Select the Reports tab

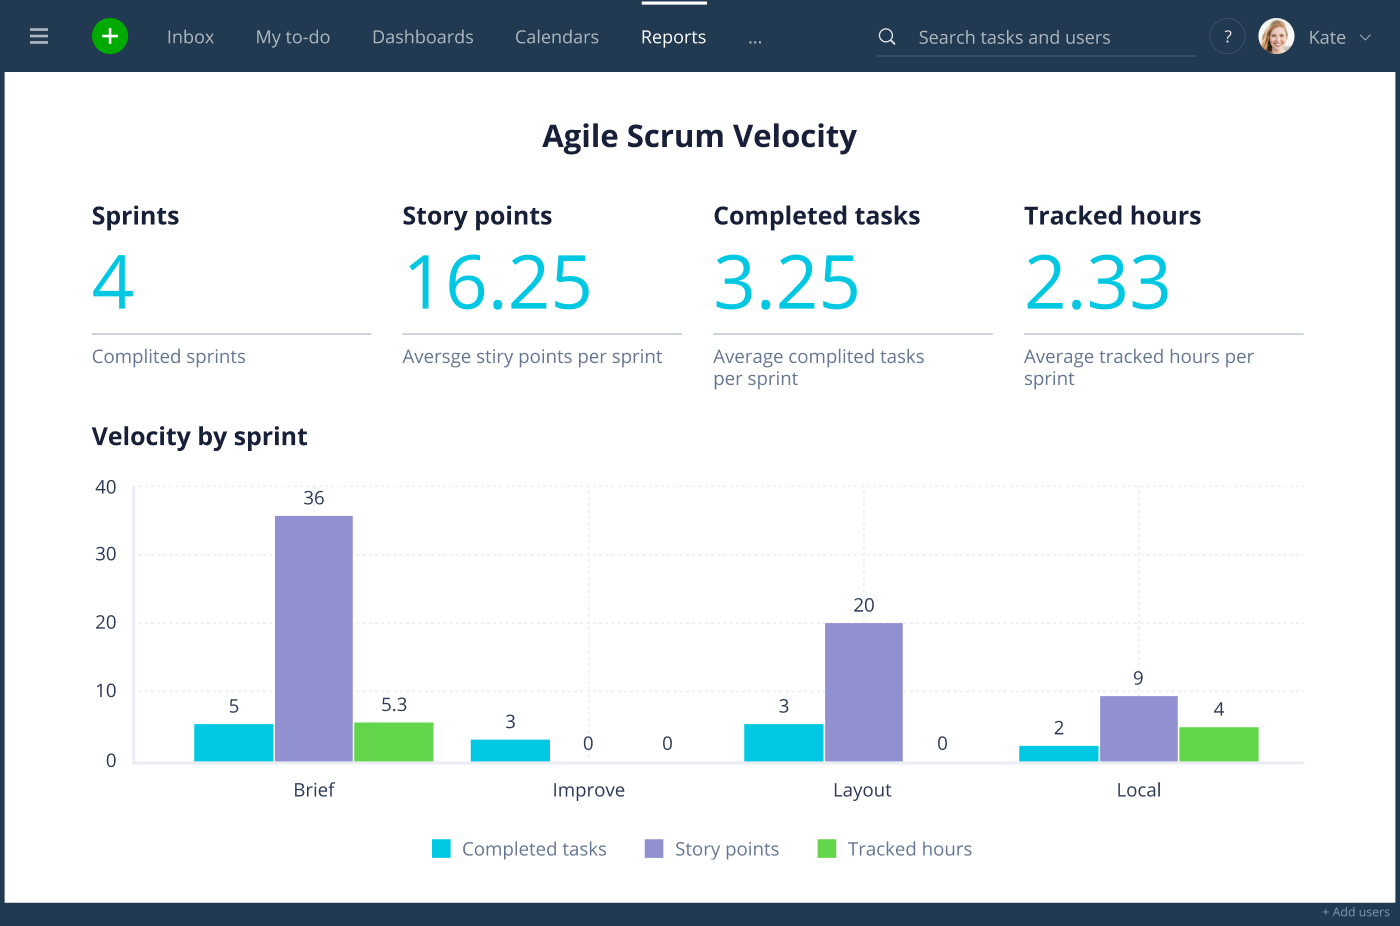point(674,37)
